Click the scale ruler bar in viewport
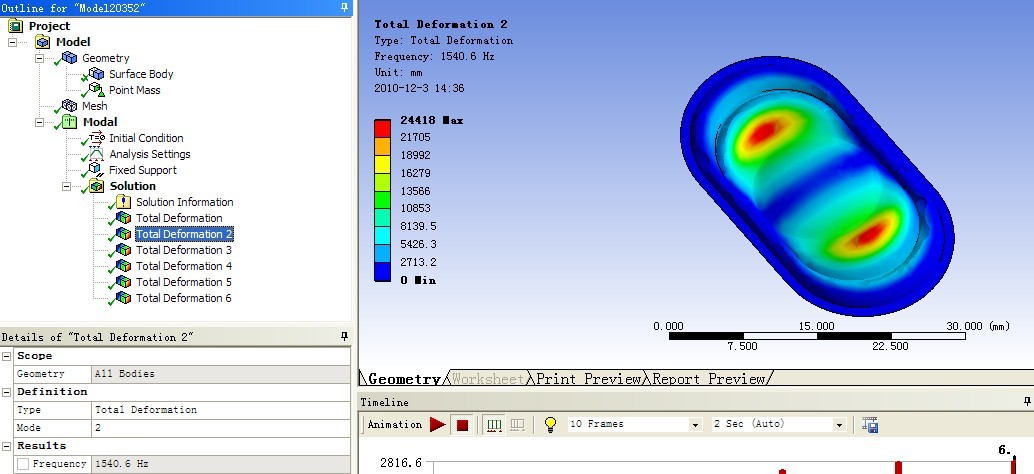The image size is (1034, 474). (x=817, y=336)
